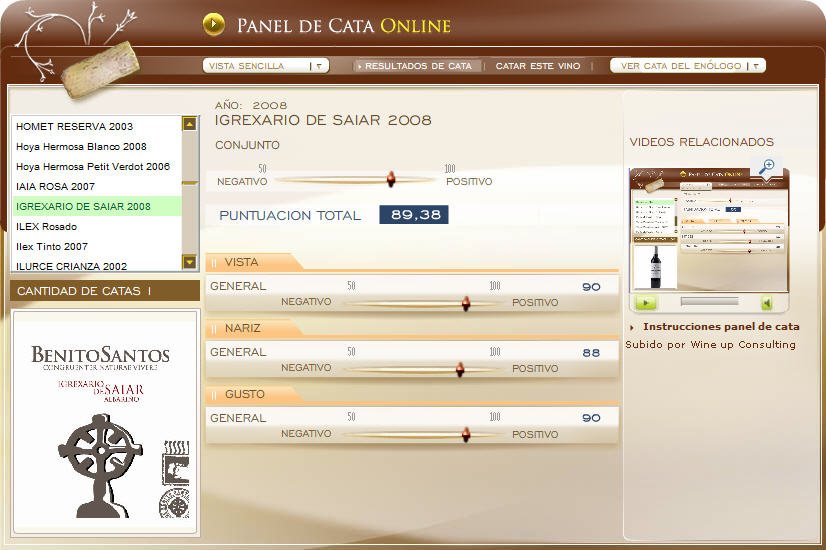
Task: Click the video progress bar
Action: (x=709, y=301)
